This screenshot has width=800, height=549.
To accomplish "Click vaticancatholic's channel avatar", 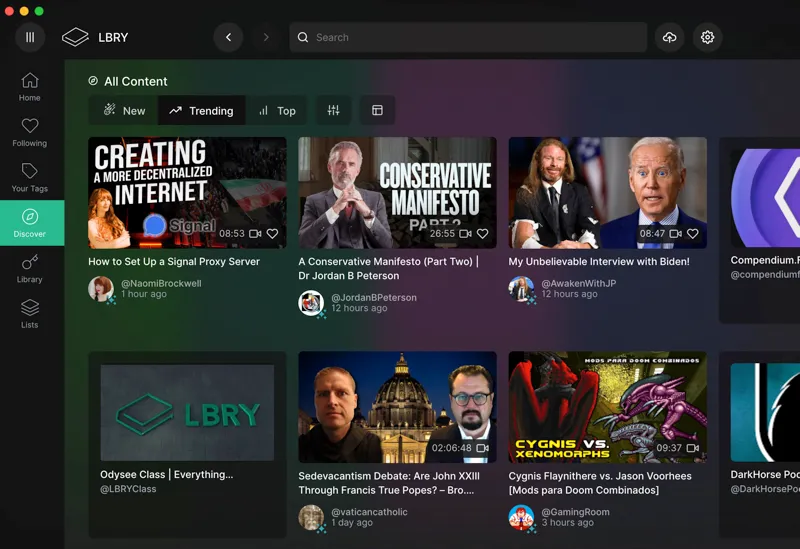I will tap(311, 517).
